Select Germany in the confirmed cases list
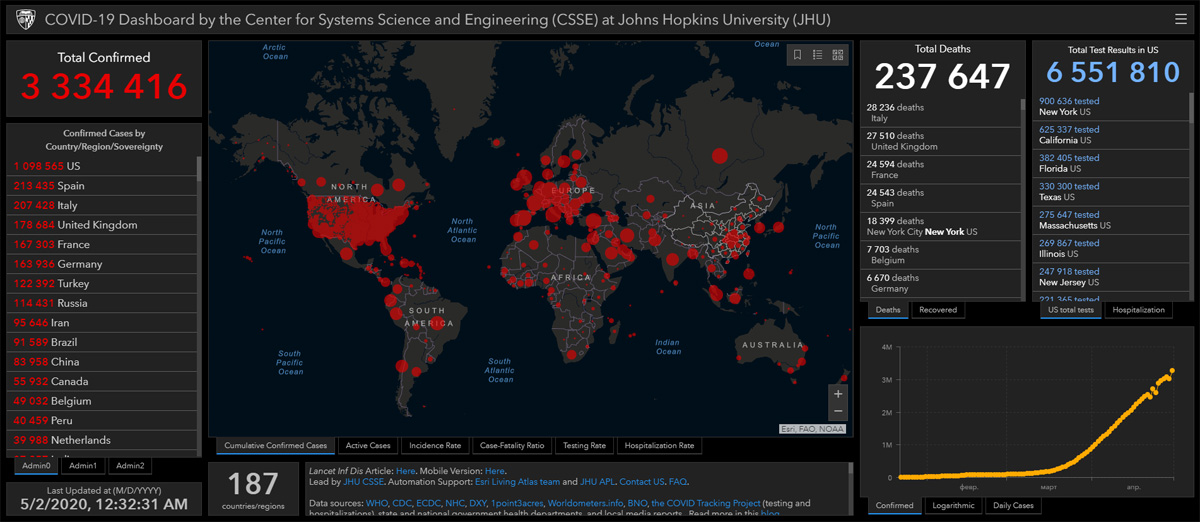The width and height of the screenshot is (1200, 522). [103, 264]
